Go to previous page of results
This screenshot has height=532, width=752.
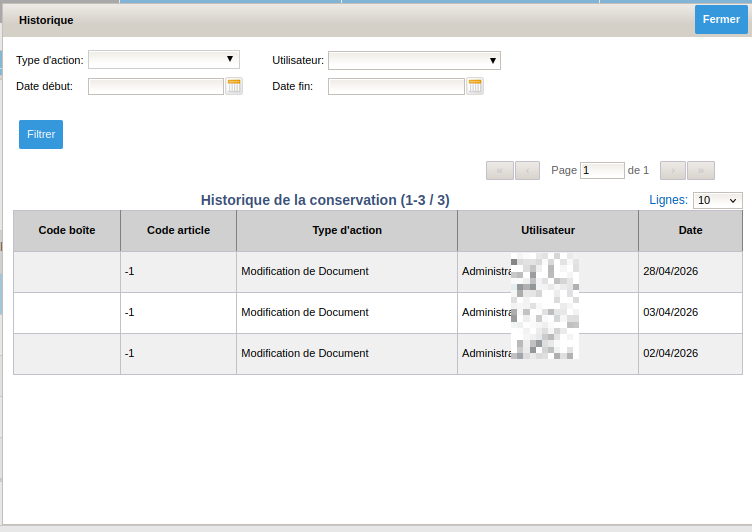pos(528,170)
